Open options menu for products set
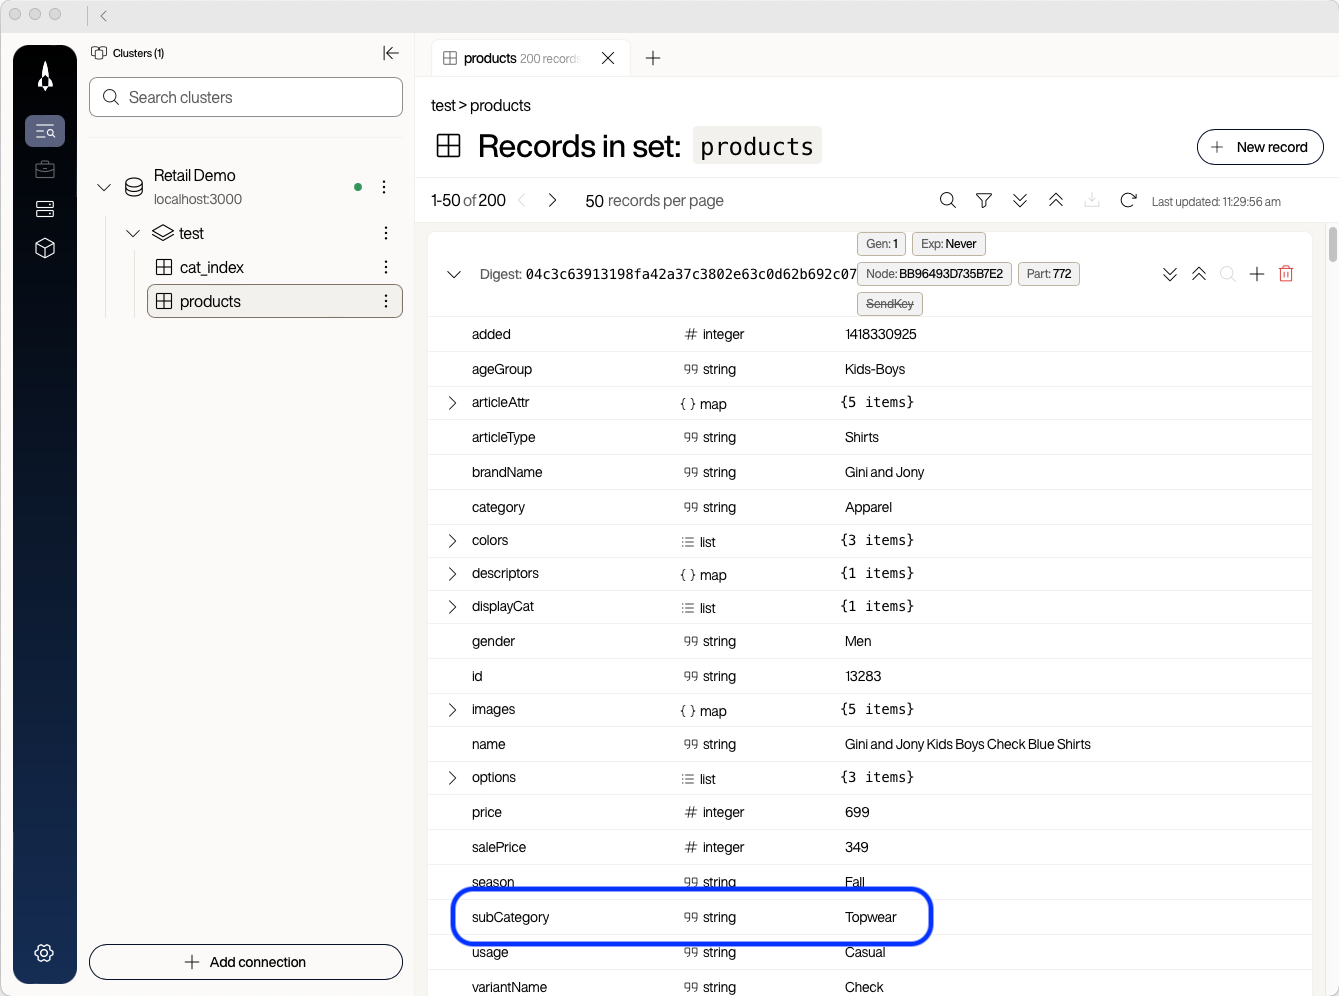The width and height of the screenshot is (1339, 996). [386, 301]
